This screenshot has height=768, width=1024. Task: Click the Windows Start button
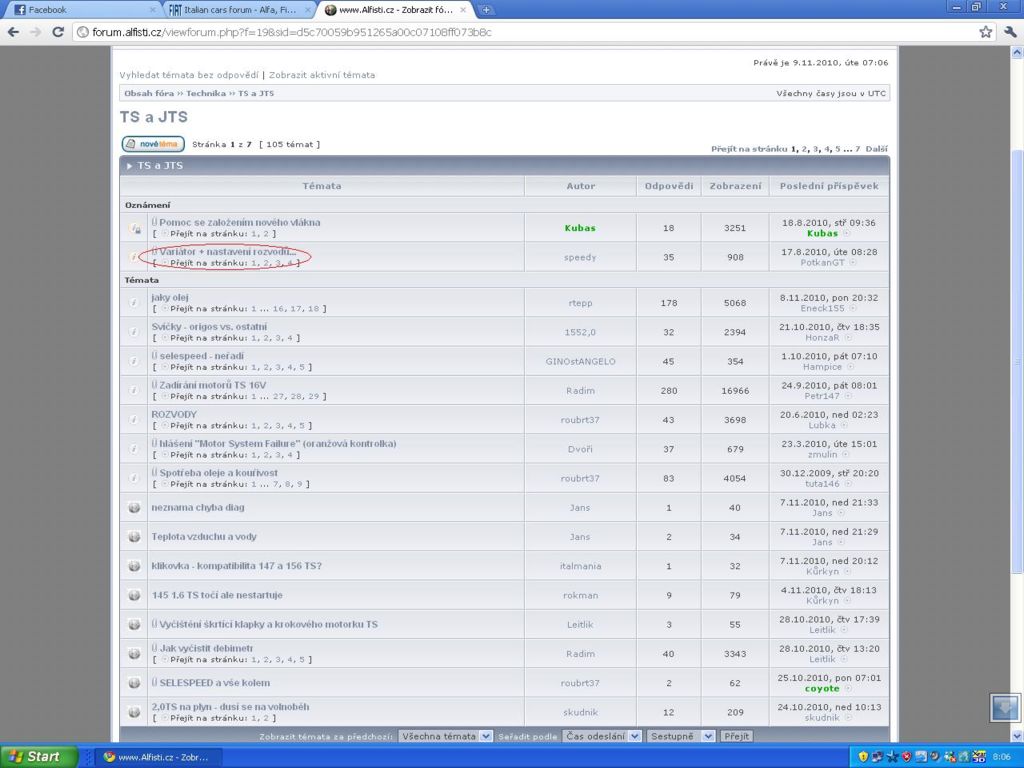coord(38,757)
